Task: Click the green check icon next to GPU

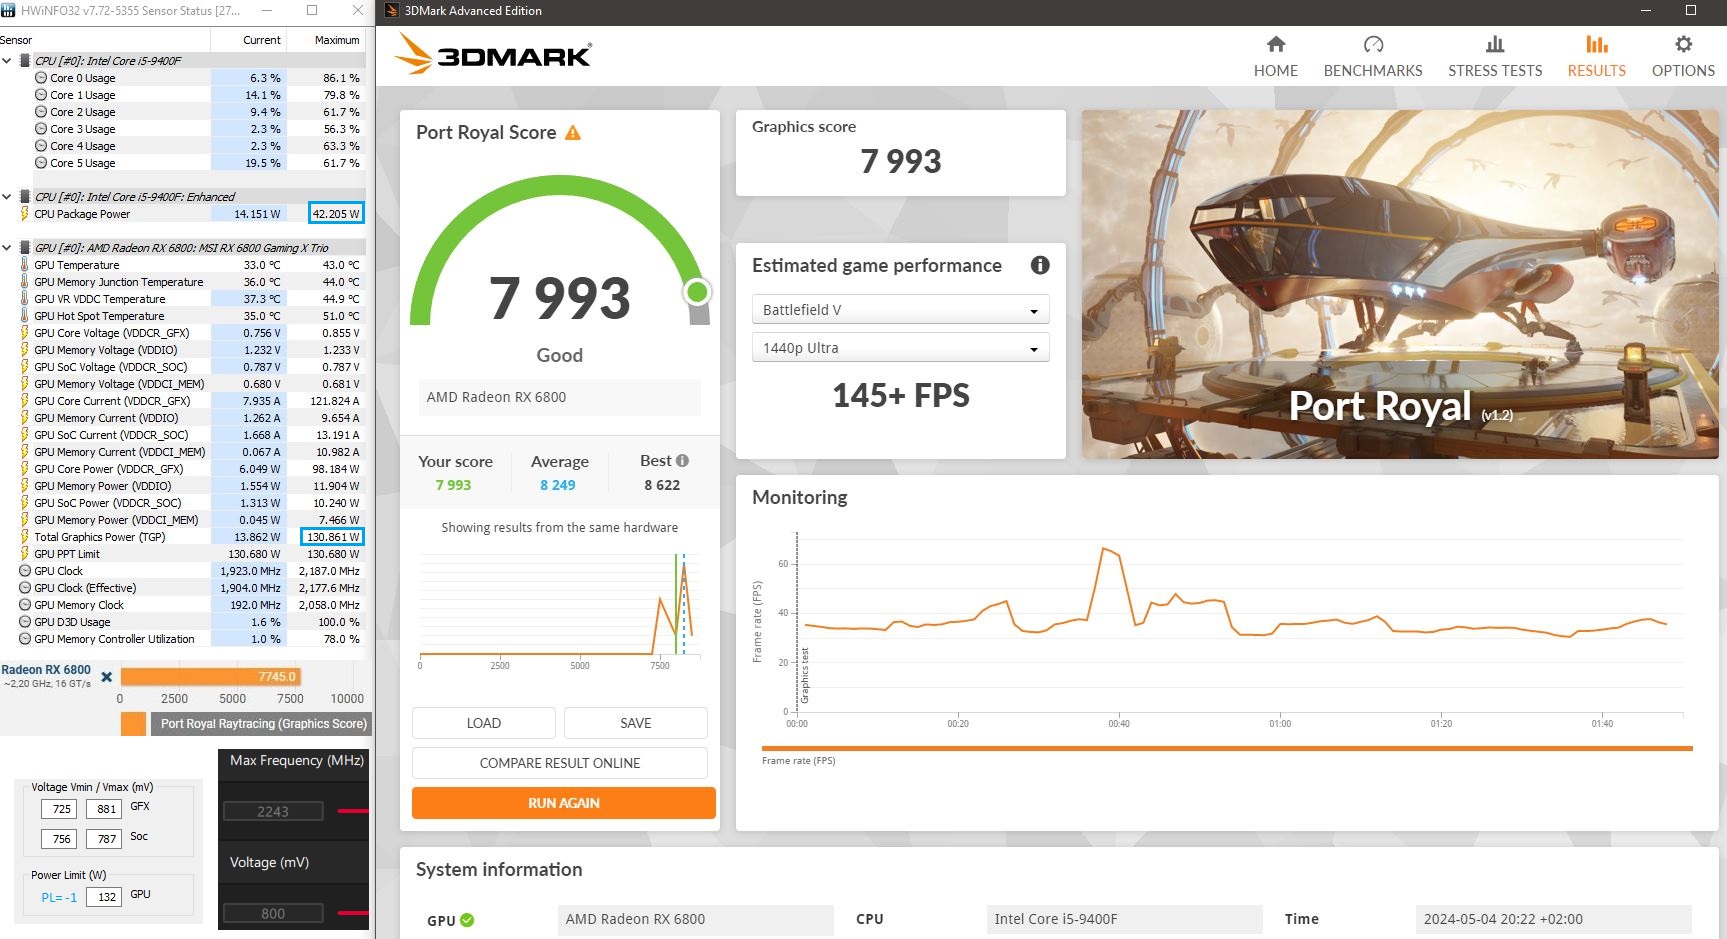Action: coord(467,920)
